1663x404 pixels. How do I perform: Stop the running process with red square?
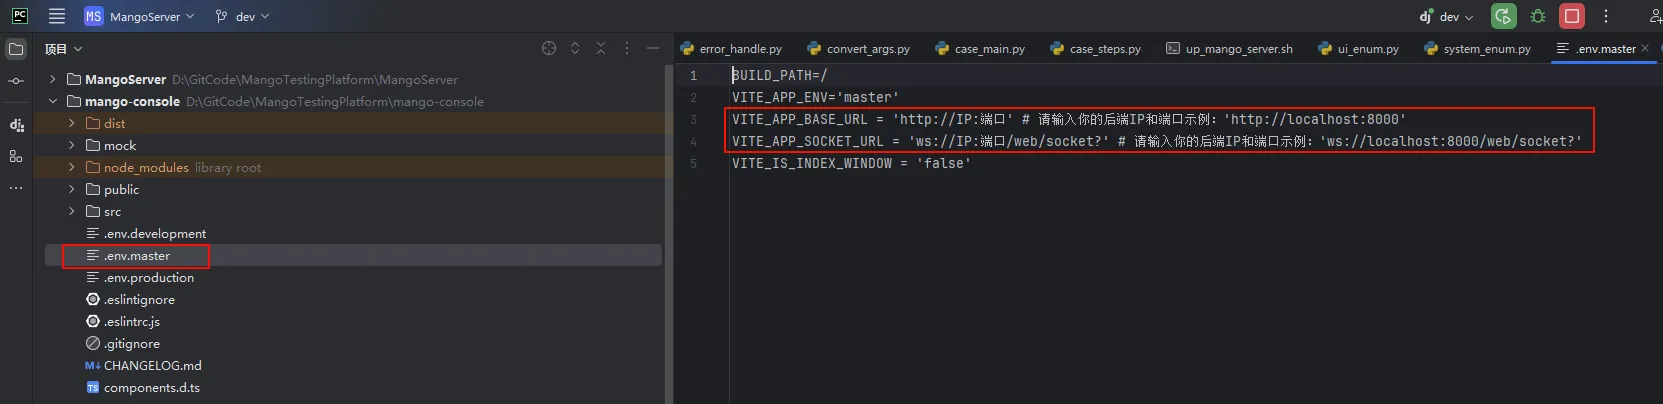(1572, 16)
